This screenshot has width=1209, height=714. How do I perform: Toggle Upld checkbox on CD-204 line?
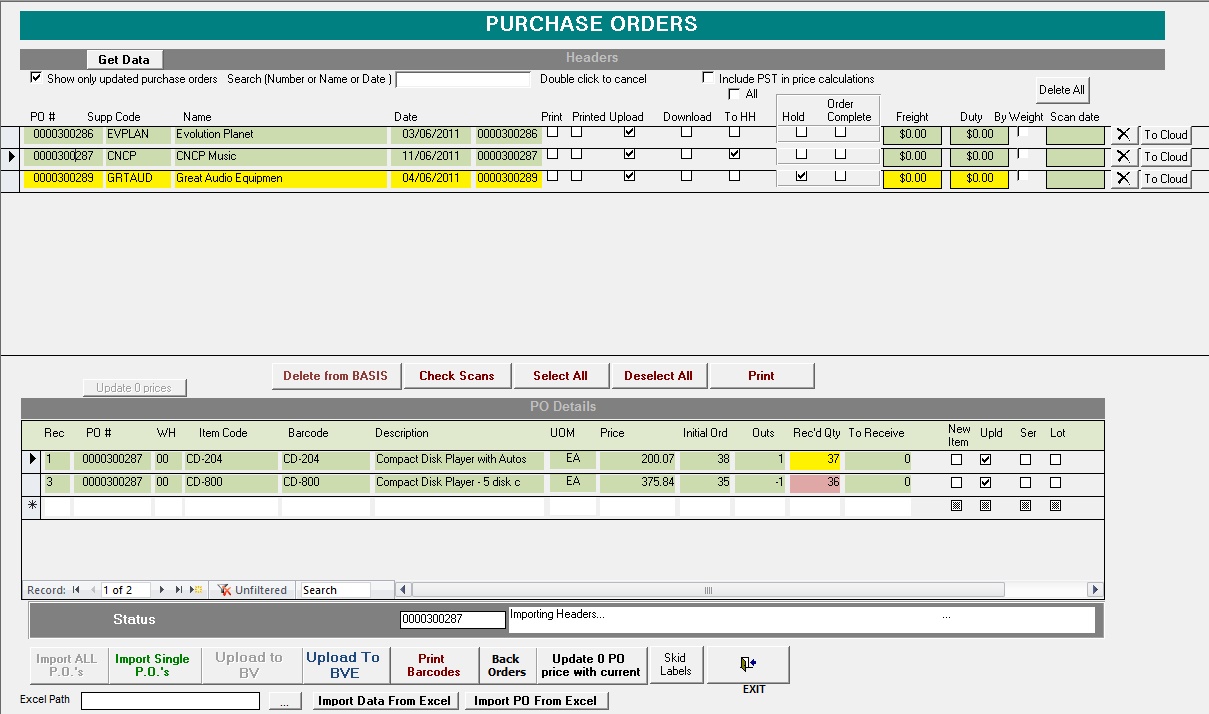[985, 460]
